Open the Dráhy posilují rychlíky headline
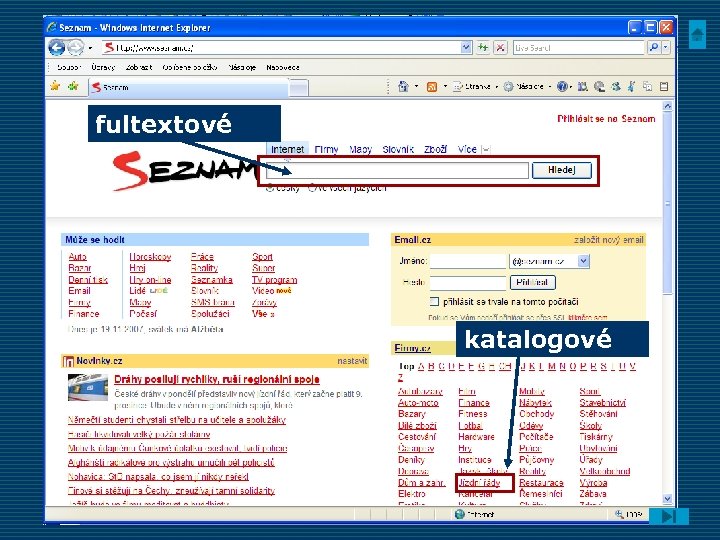Viewport: 720px width, 540px height. 216,379
